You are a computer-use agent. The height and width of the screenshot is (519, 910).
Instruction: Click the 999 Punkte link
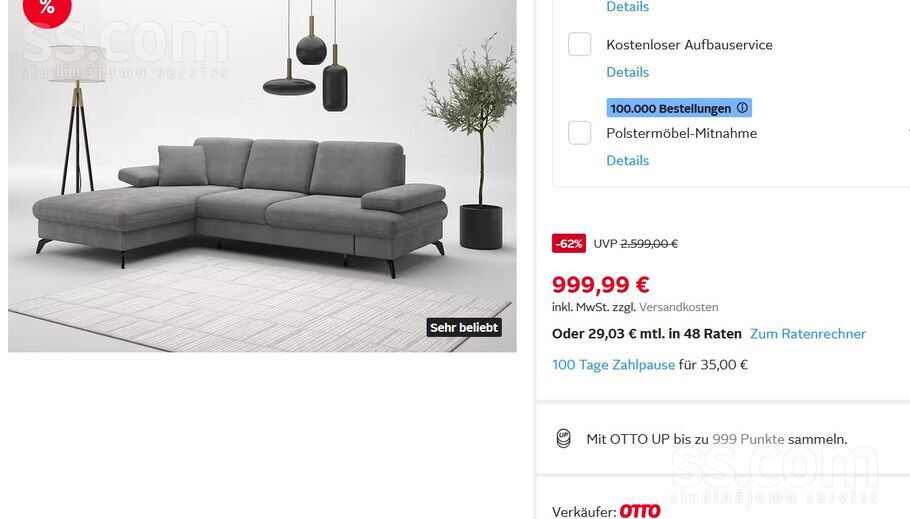(748, 439)
